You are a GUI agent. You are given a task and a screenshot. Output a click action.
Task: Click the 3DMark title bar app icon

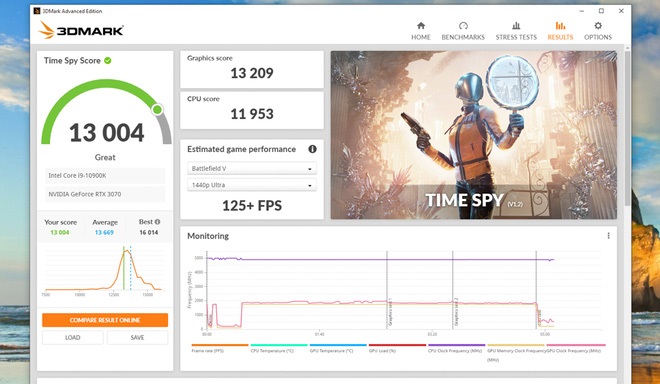click(37, 11)
